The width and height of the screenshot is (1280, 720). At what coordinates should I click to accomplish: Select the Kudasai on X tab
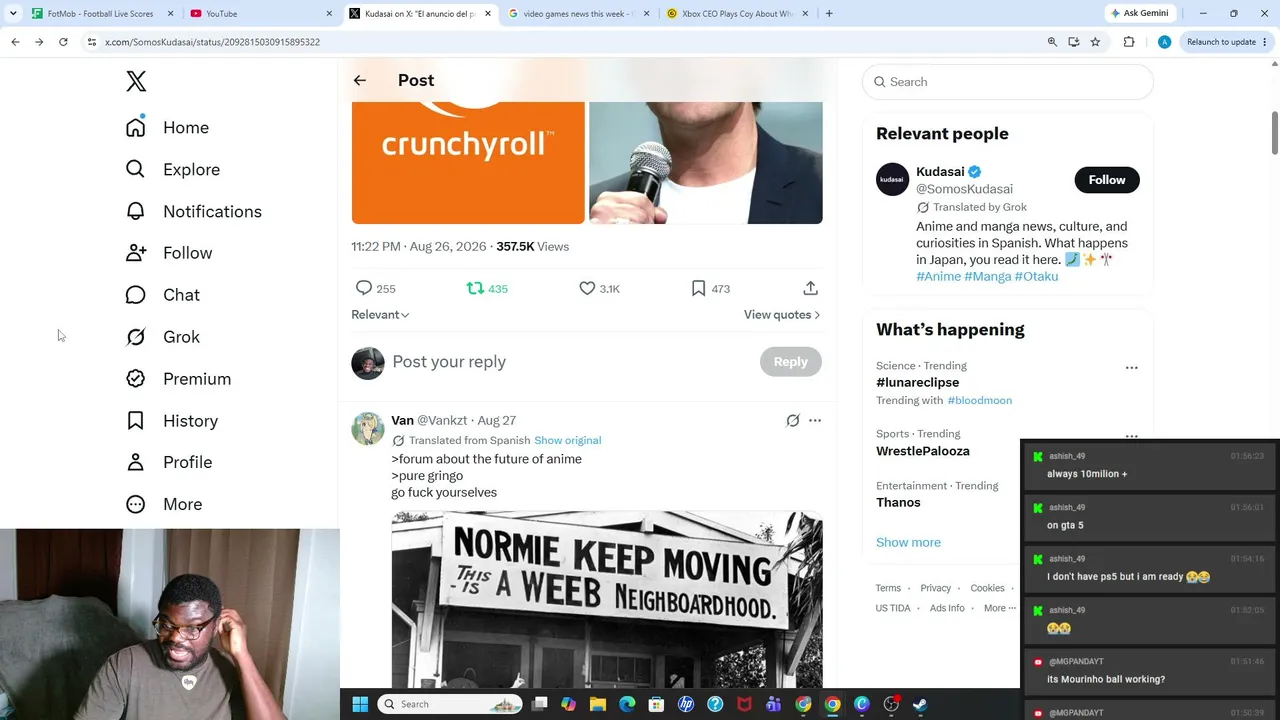[419, 14]
